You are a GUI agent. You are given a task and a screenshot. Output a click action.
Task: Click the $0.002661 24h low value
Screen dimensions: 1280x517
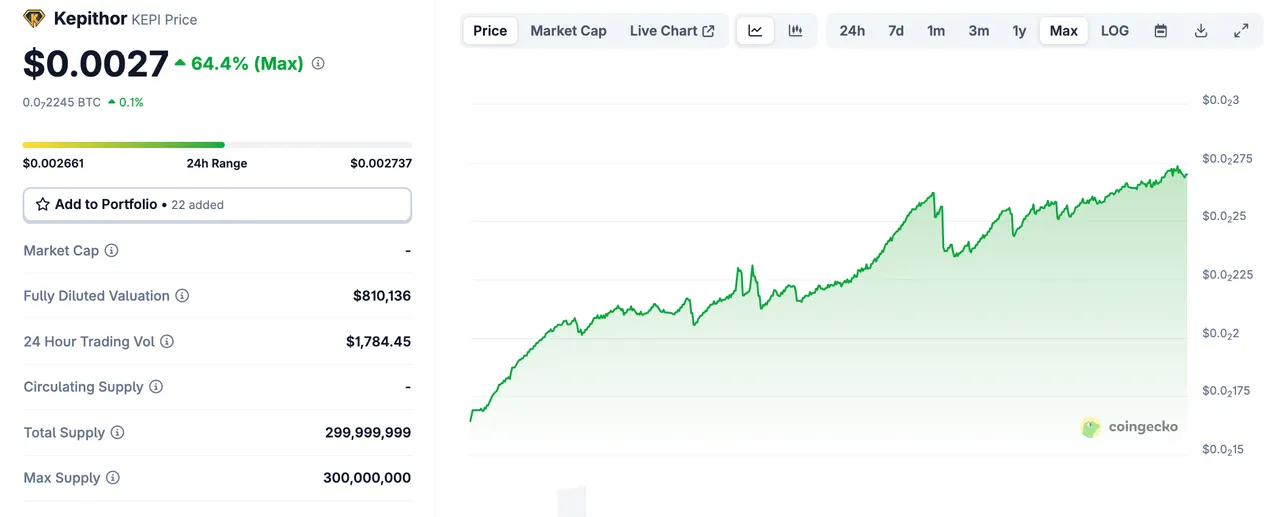[x=53, y=163]
